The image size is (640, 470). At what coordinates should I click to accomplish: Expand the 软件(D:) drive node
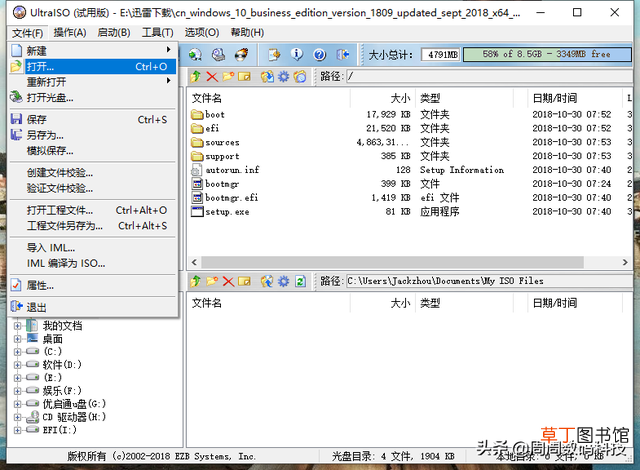(17, 365)
